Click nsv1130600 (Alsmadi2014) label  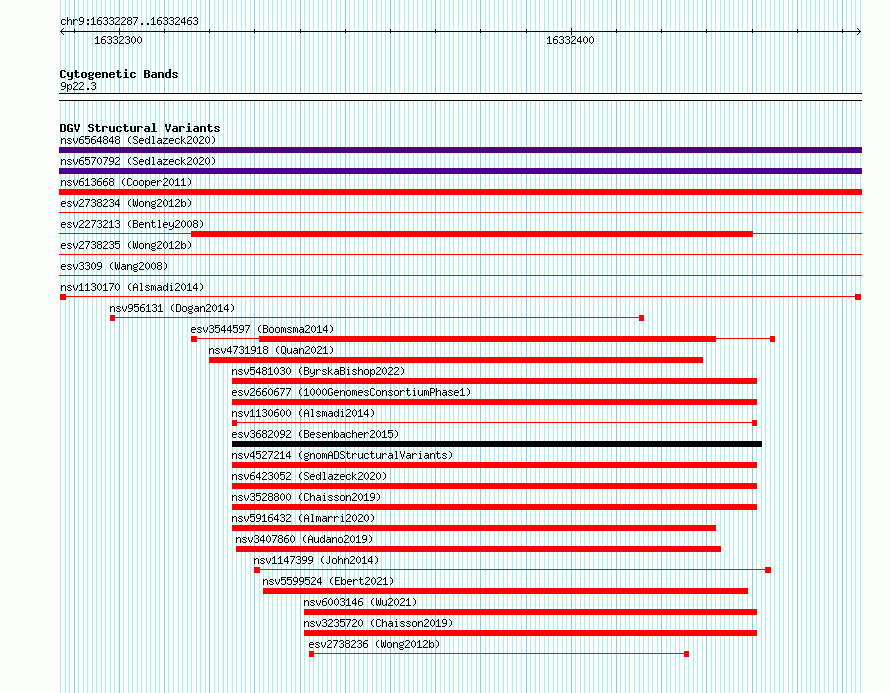point(303,413)
